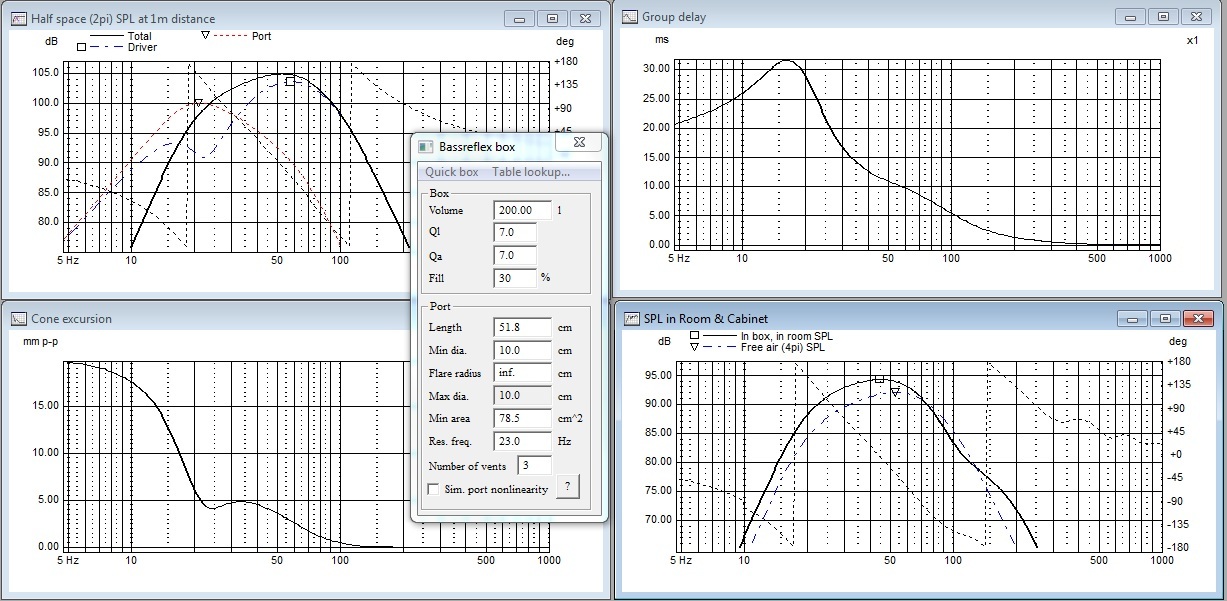1227x601 pixels.
Task: Click the Group delay window icon
Action: [630, 16]
